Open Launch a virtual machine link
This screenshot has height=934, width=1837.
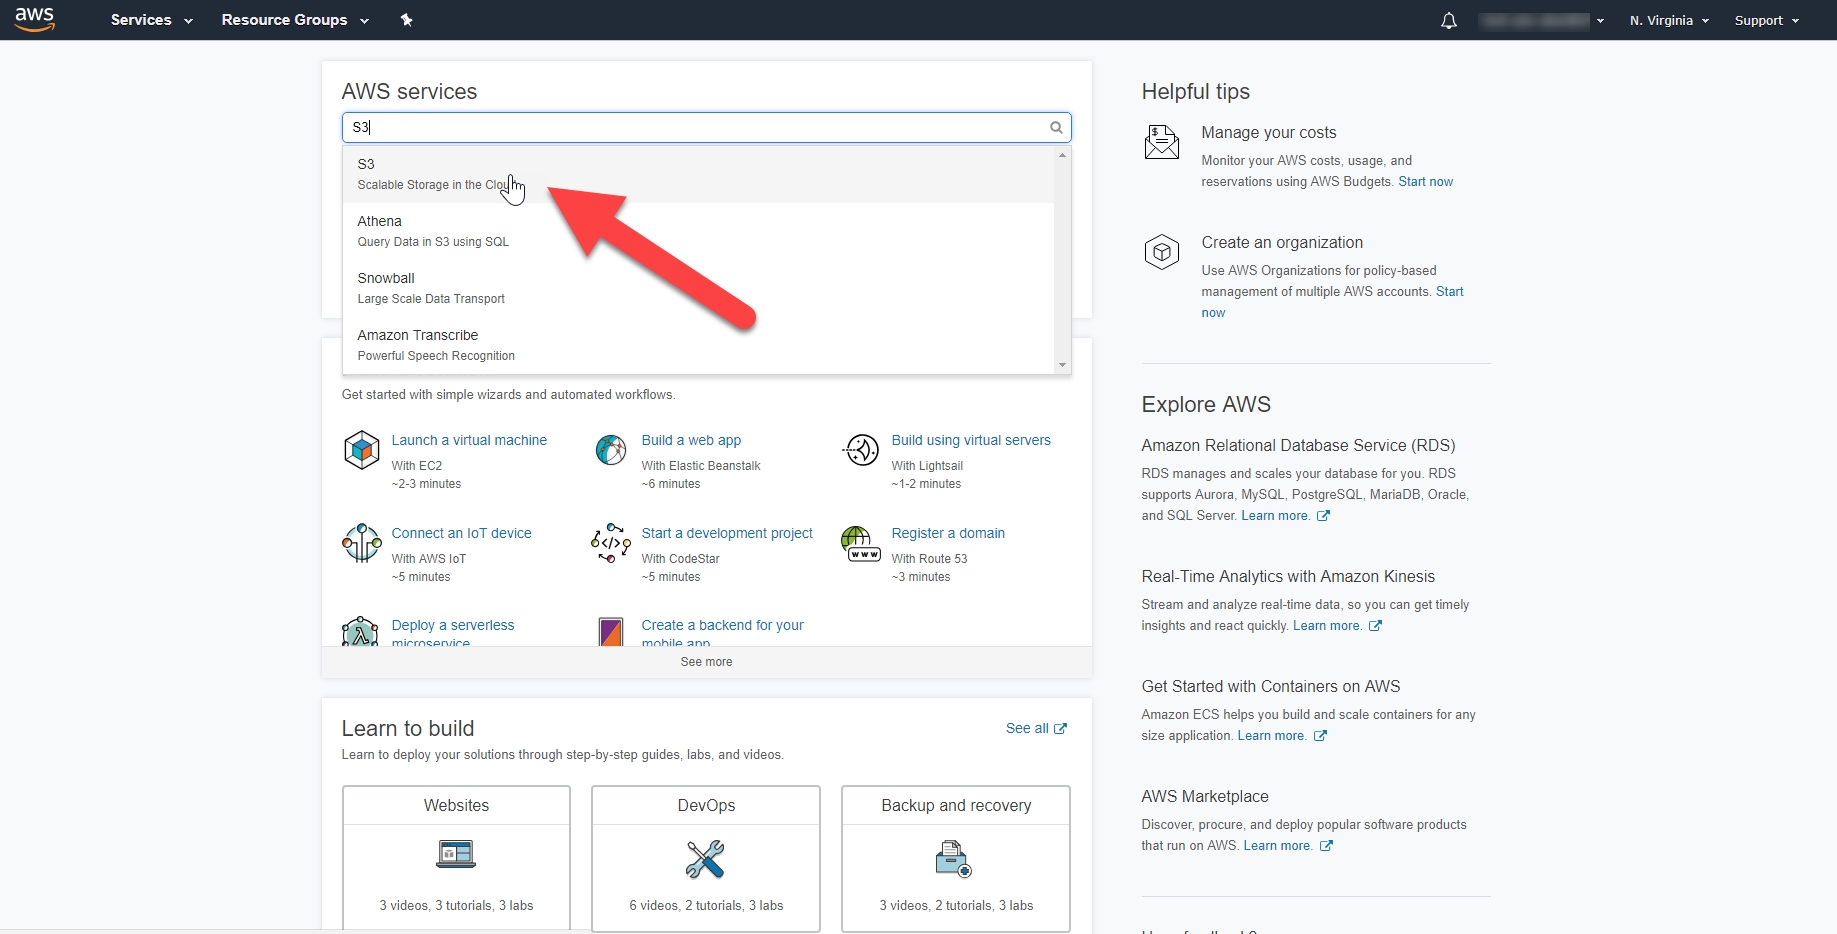click(469, 440)
